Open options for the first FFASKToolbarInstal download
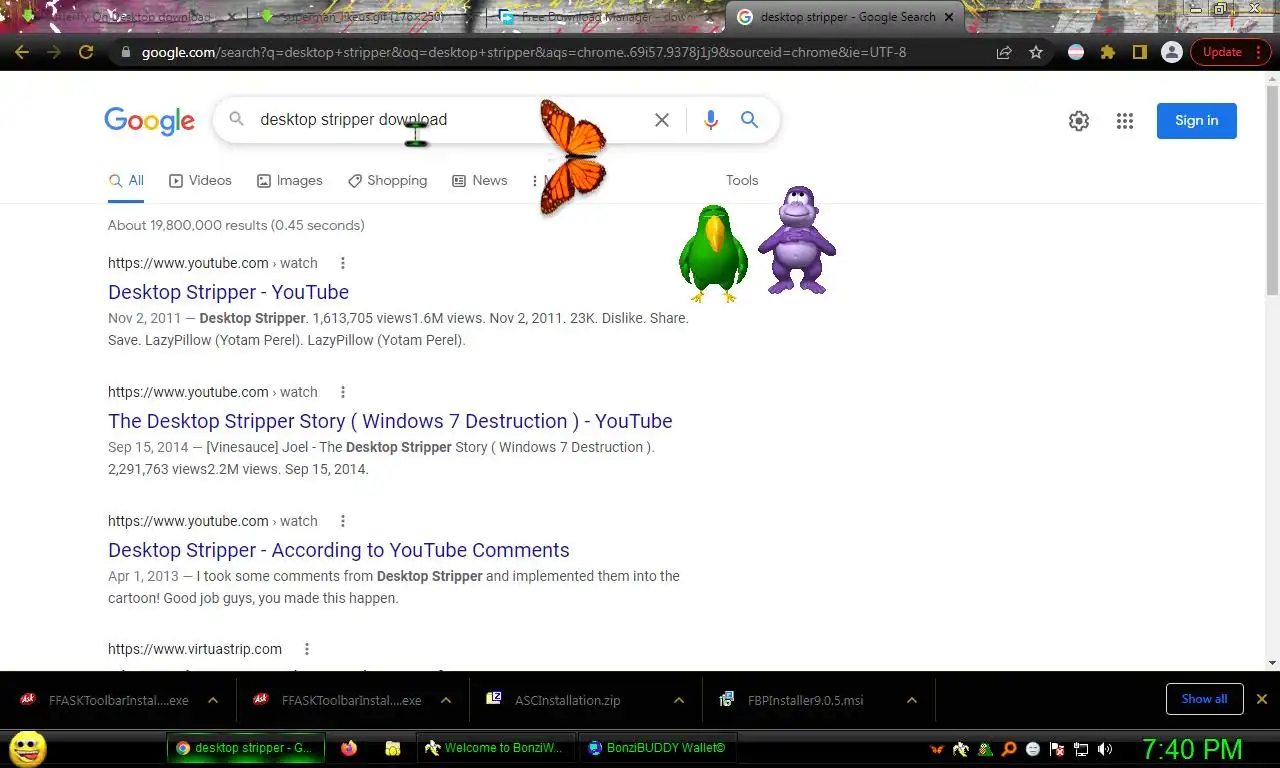Image resolution: width=1280 pixels, height=768 pixels. 213,700
